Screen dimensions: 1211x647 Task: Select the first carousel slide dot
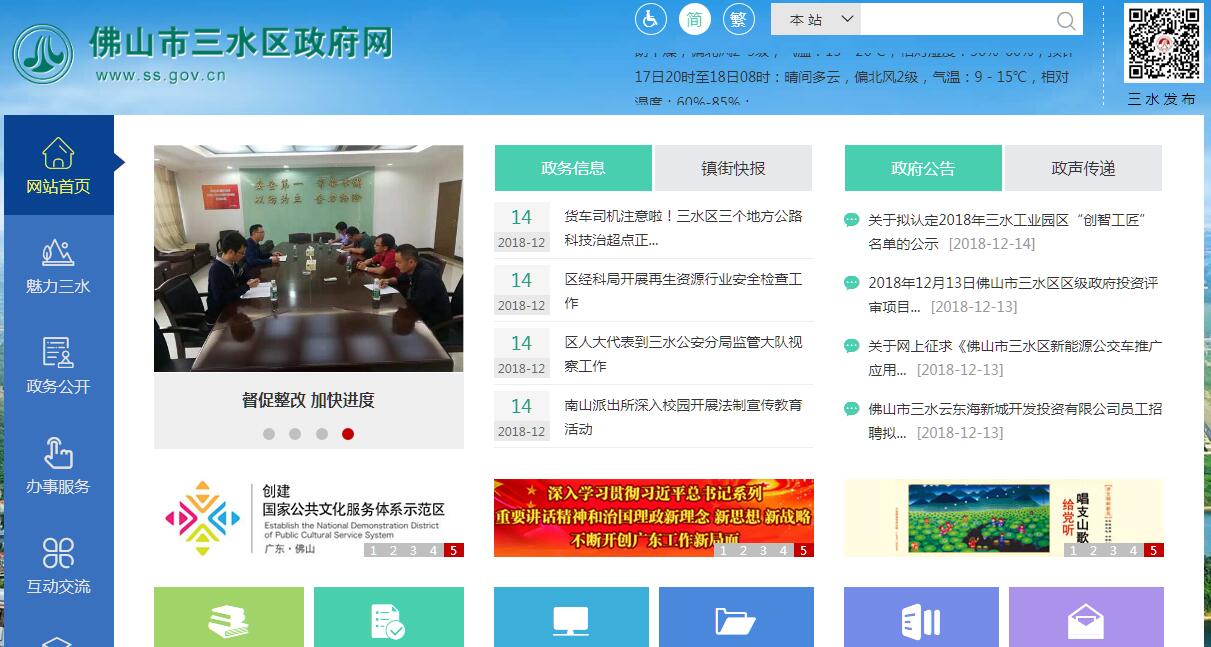pos(269,434)
